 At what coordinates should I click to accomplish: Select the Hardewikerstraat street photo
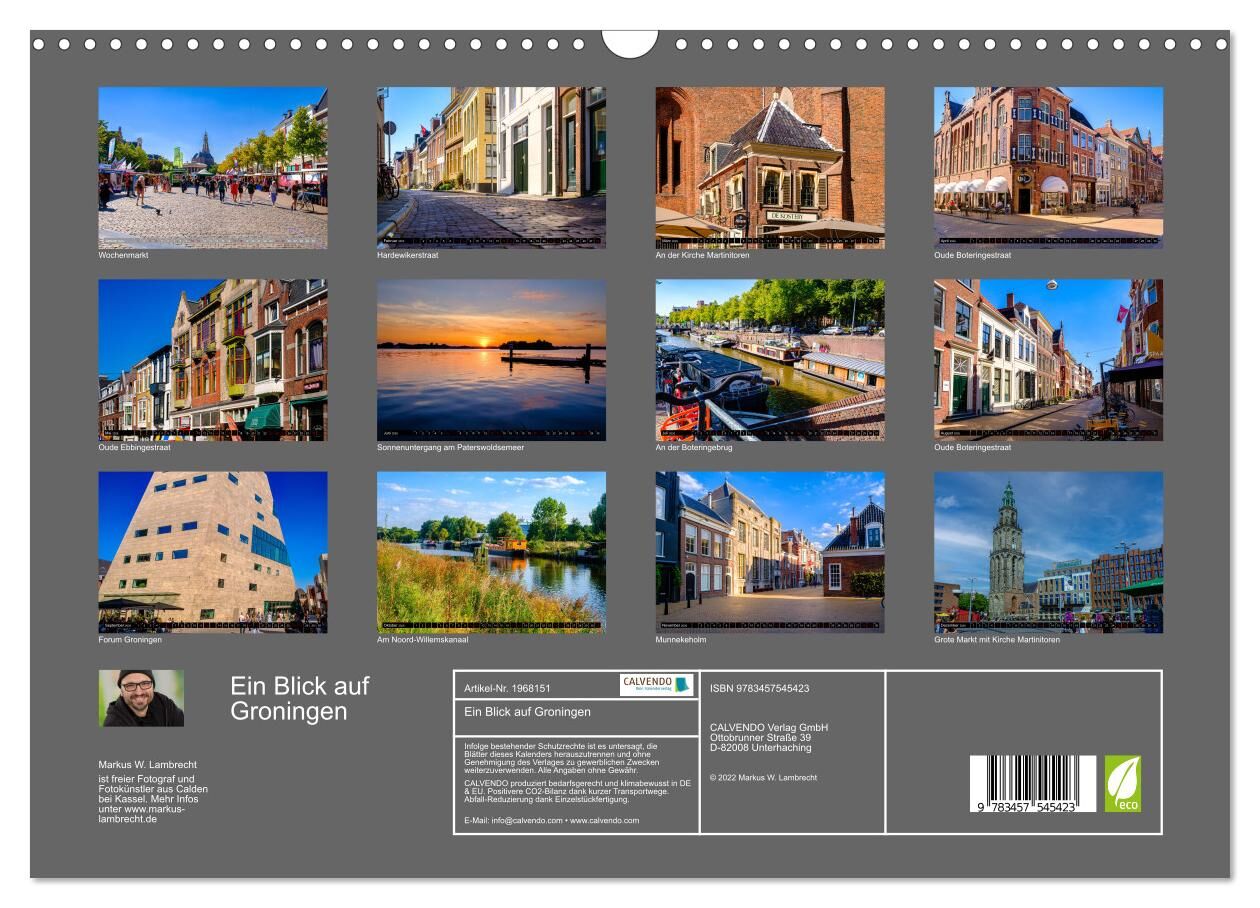(x=491, y=167)
